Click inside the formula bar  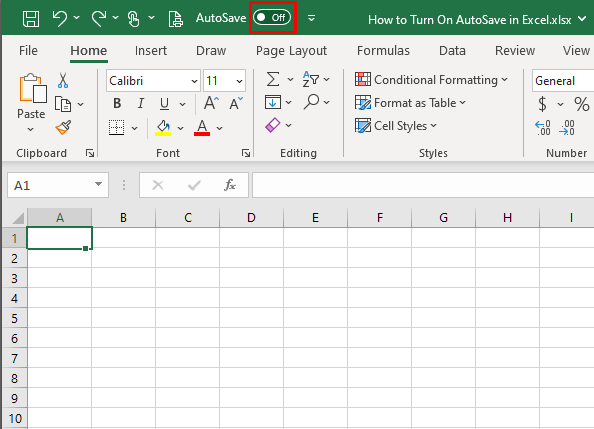pos(423,185)
